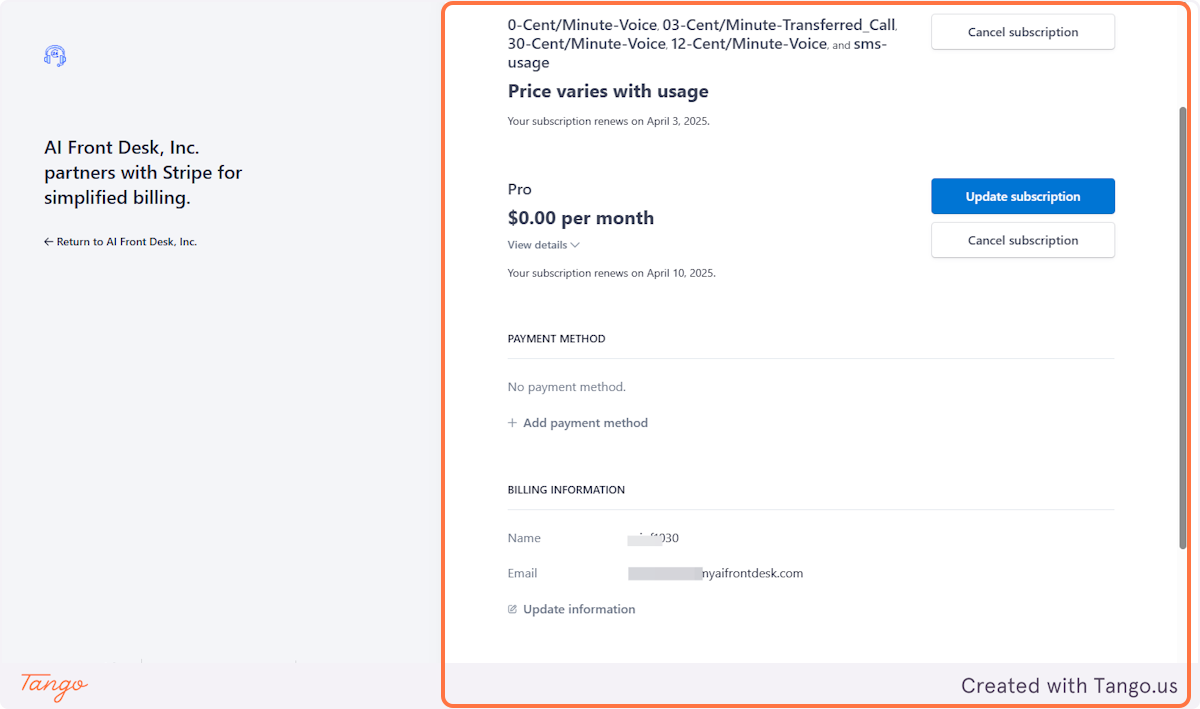Click the pencil icon next to Update information
The height and width of the screenshot is (709, 1200).
pyautogui.click(x=512, y=608)
